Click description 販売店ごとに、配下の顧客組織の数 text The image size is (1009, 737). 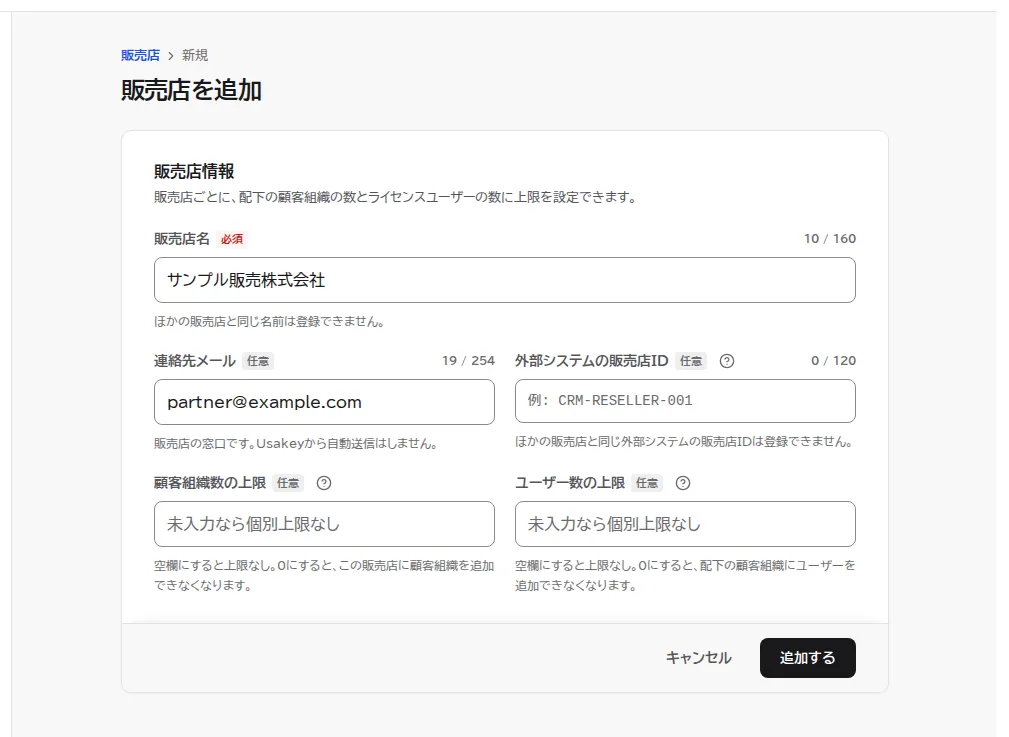[395, 197]
